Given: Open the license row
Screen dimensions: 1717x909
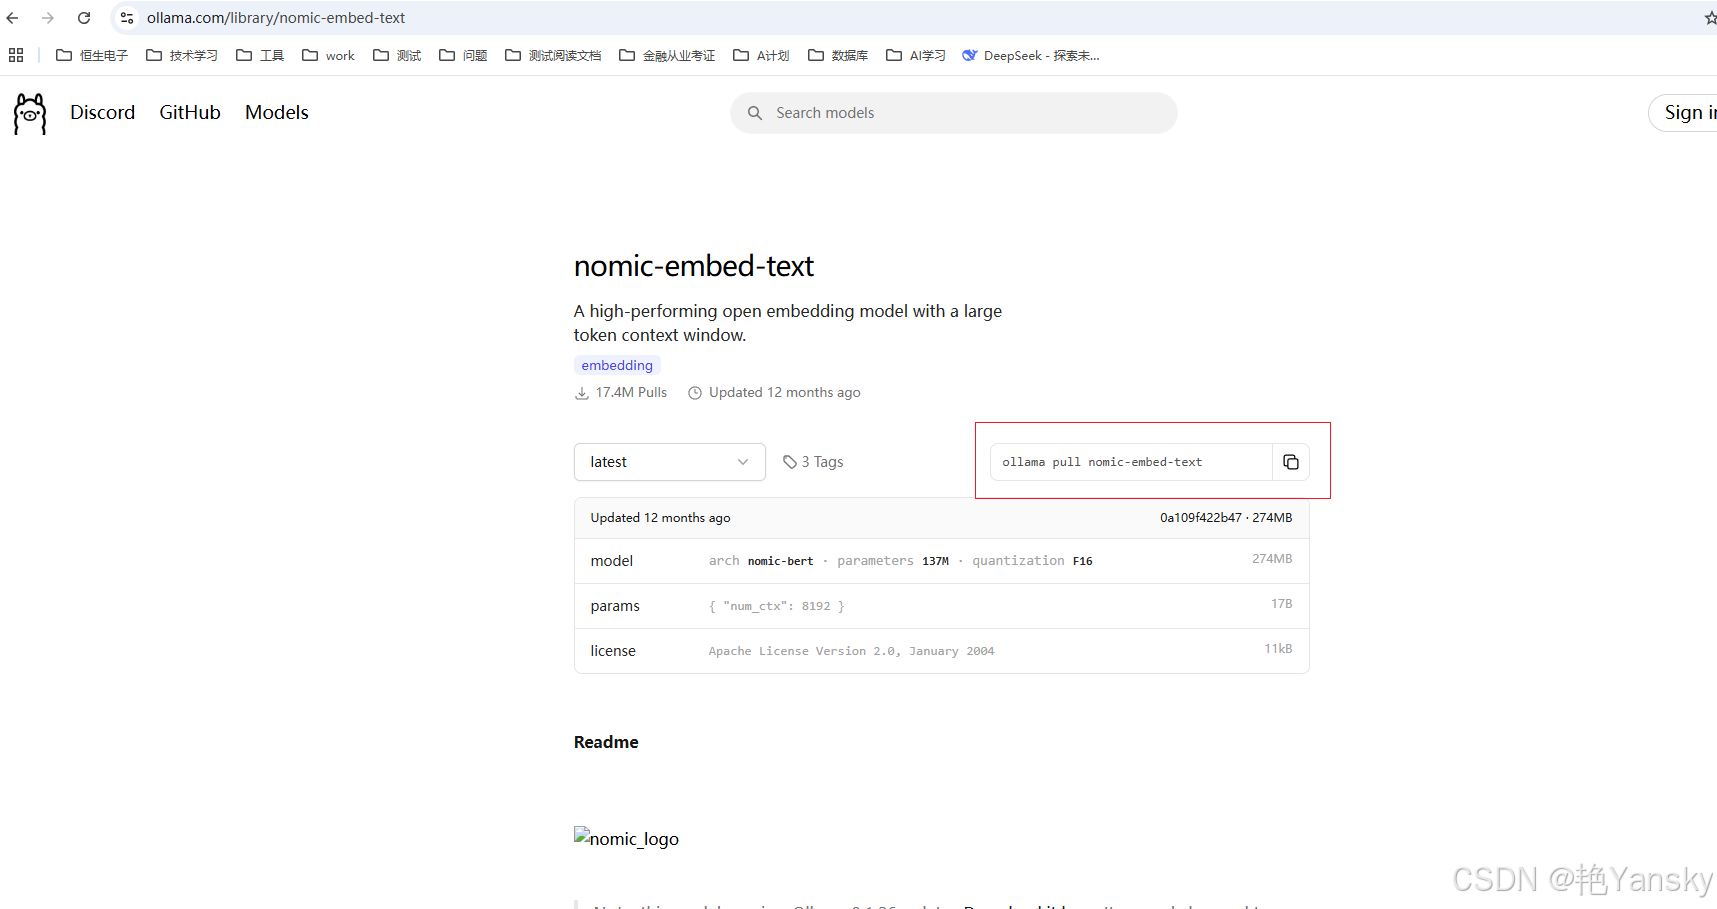Looking at the screenshot, I should (942, 651).
